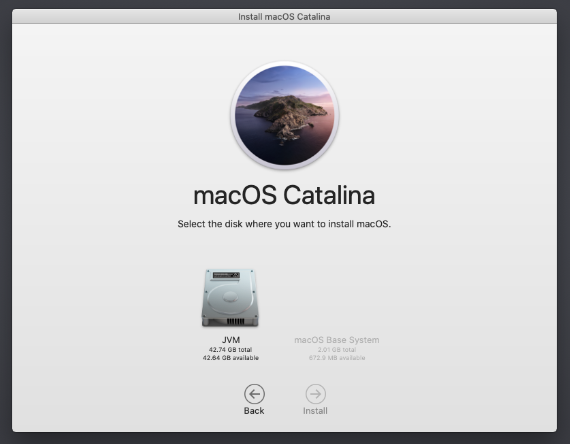The width and height of the screenshot is (570, 444).
Task: Select the JVM hard disk icon
Action: point(230,298)
